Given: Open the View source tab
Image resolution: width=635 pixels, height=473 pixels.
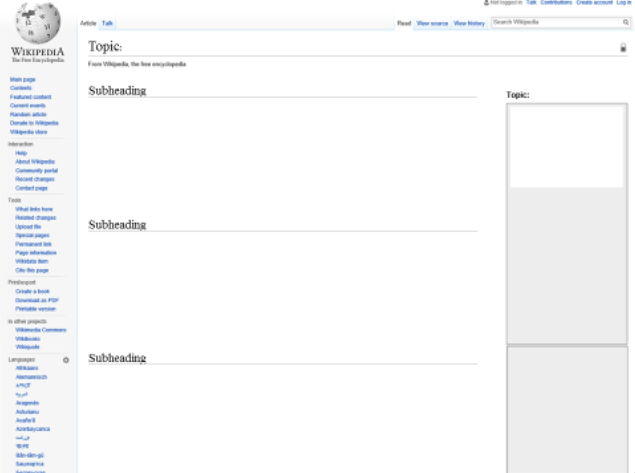Looking at the screenshot, I should pos(432,23).
